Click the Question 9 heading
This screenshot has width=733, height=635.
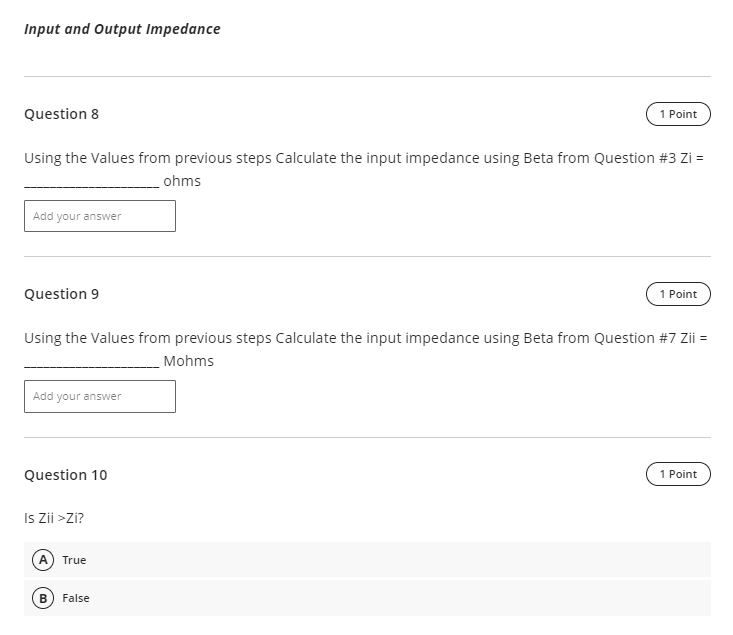point(62,294)
